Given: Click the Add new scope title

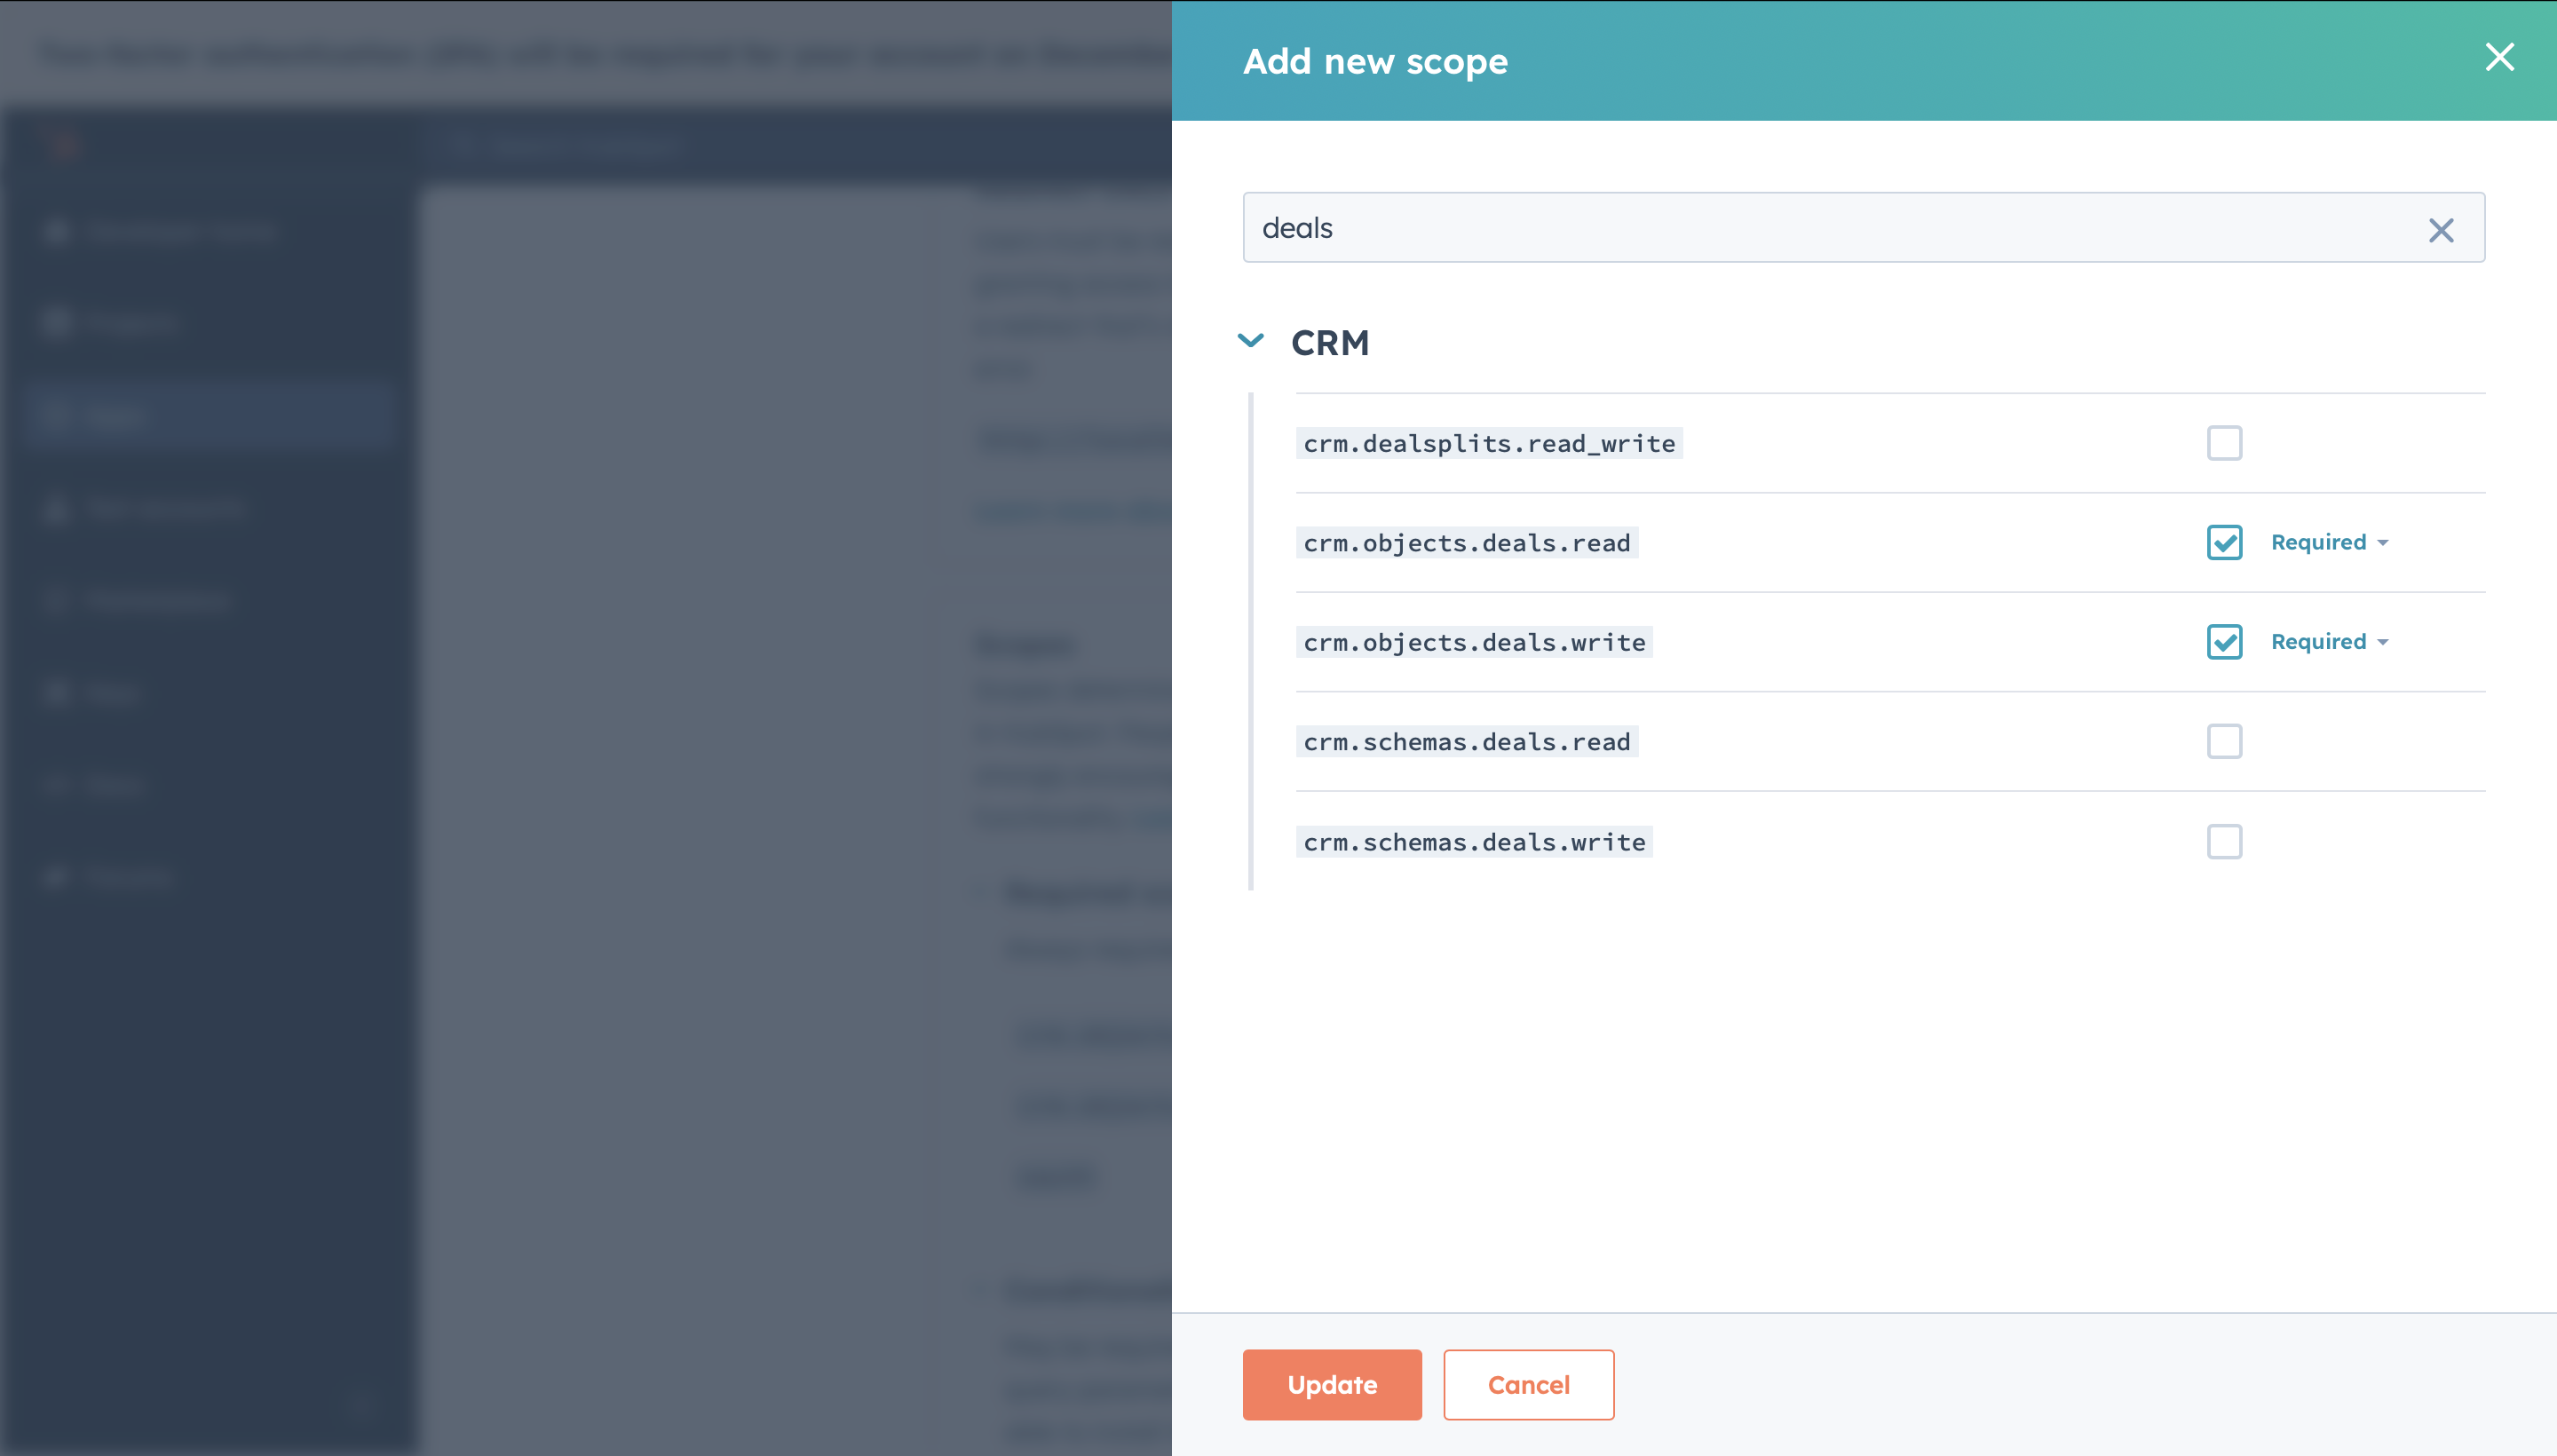Looking at the screenshot, I should 1374,62.
